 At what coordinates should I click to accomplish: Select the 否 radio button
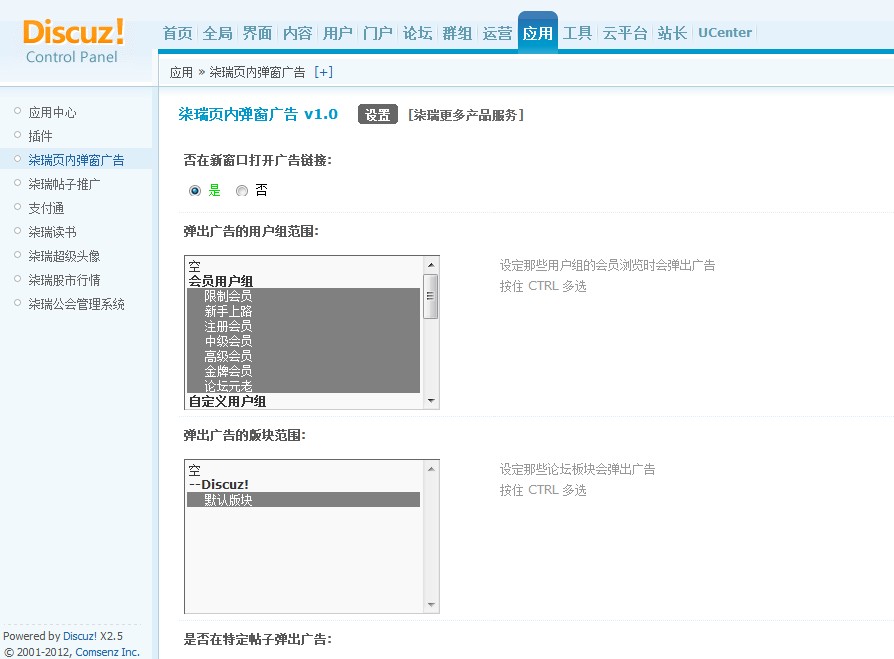point(242,190)
